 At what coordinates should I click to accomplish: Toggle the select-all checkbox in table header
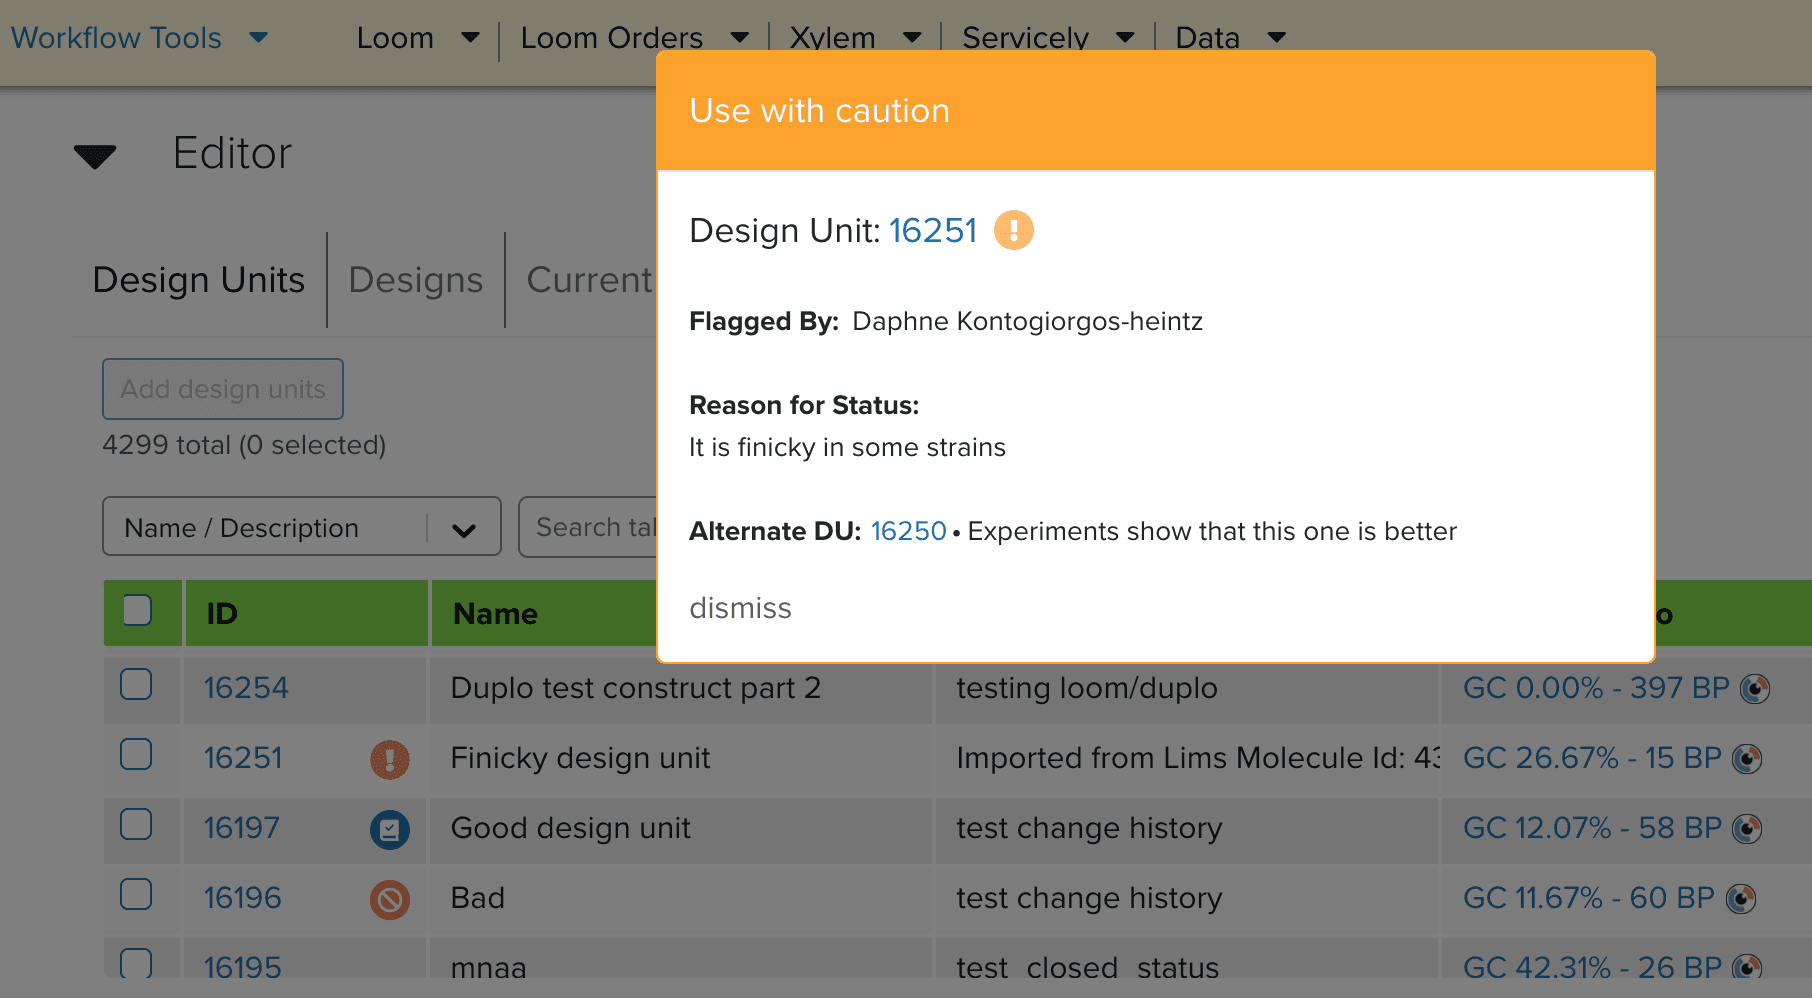[137, 610]
